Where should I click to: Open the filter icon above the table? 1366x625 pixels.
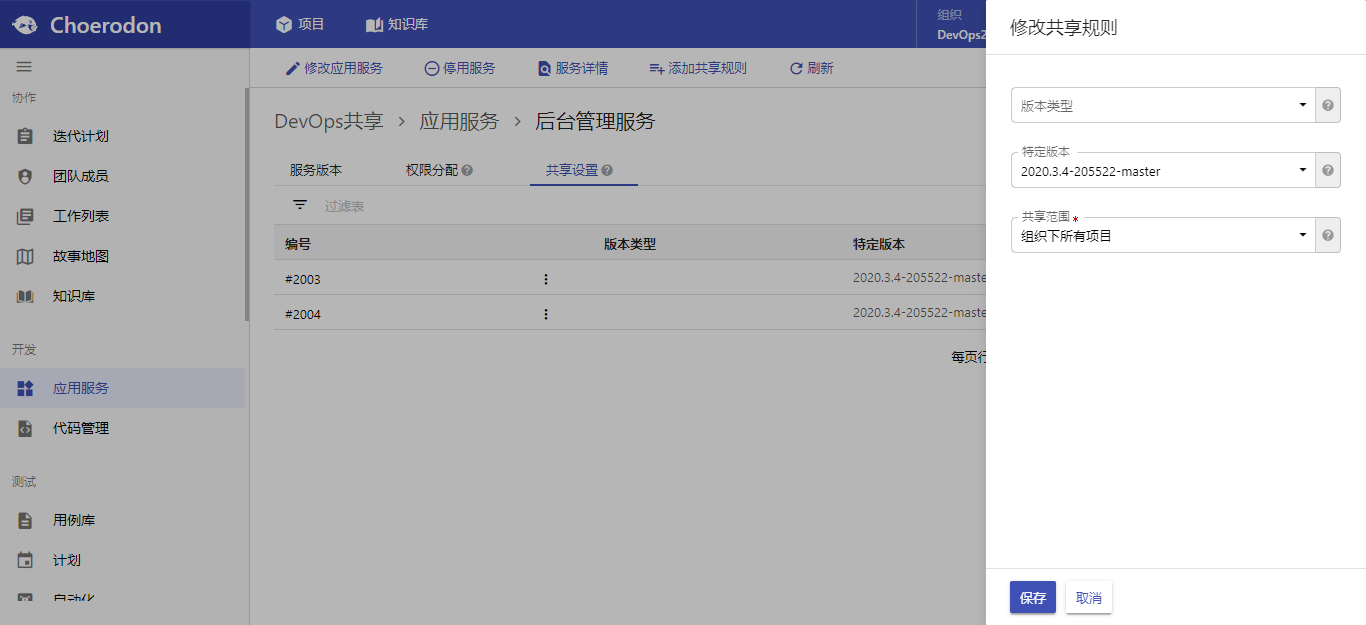(299, 204)
